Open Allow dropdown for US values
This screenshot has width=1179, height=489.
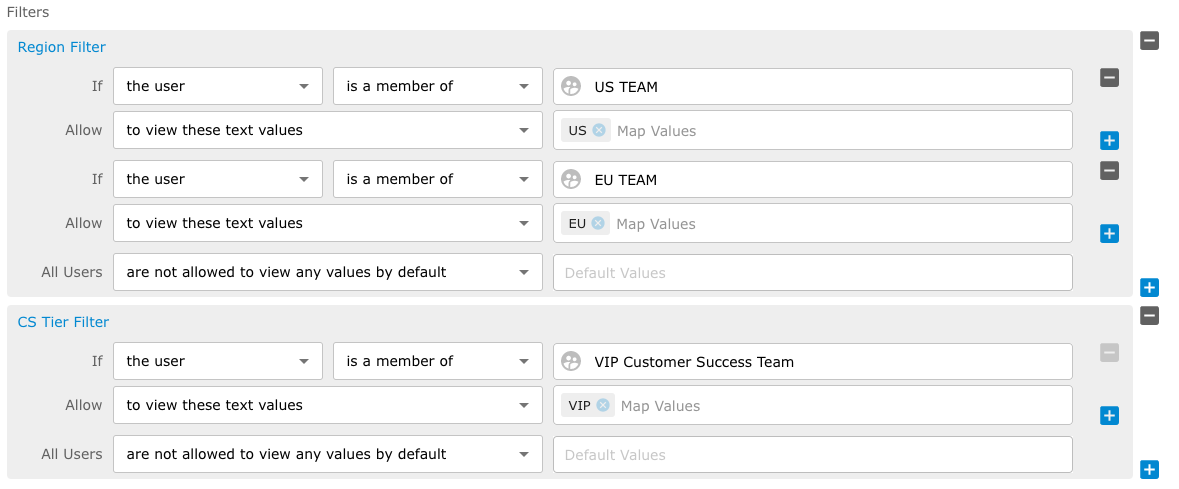click(328, 130)
